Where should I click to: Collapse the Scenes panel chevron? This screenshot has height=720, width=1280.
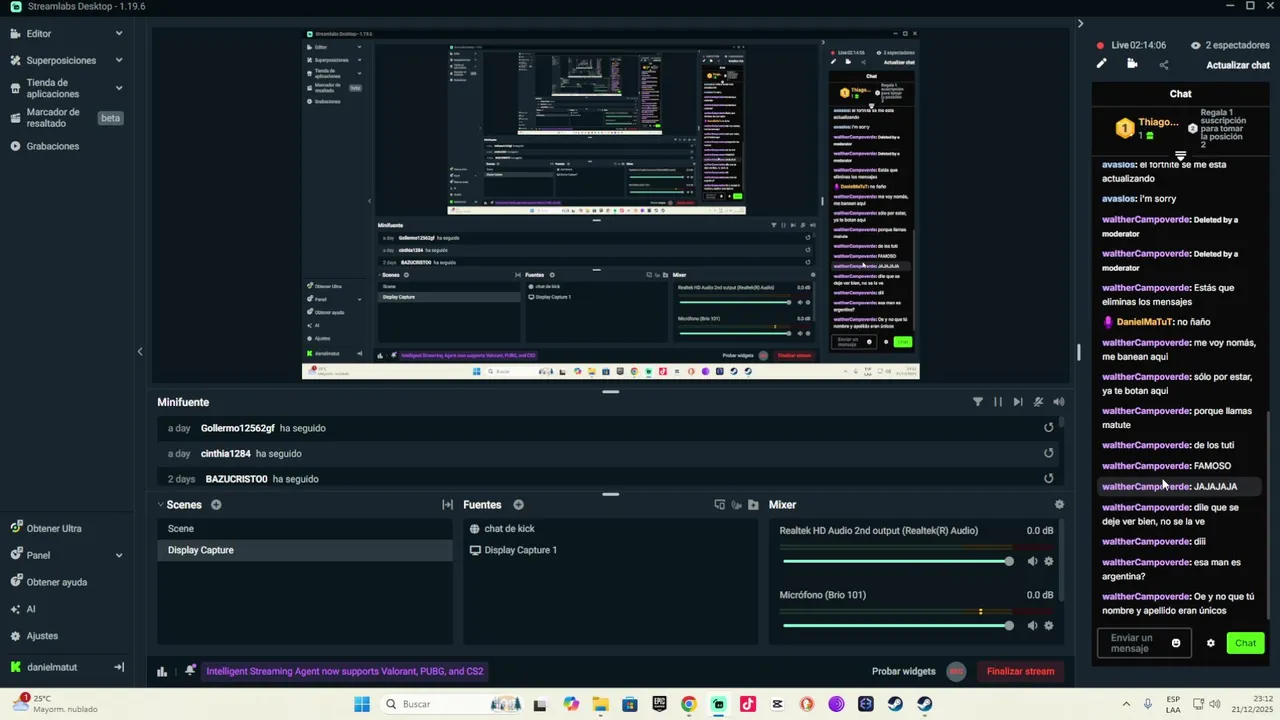click(161, 505)
